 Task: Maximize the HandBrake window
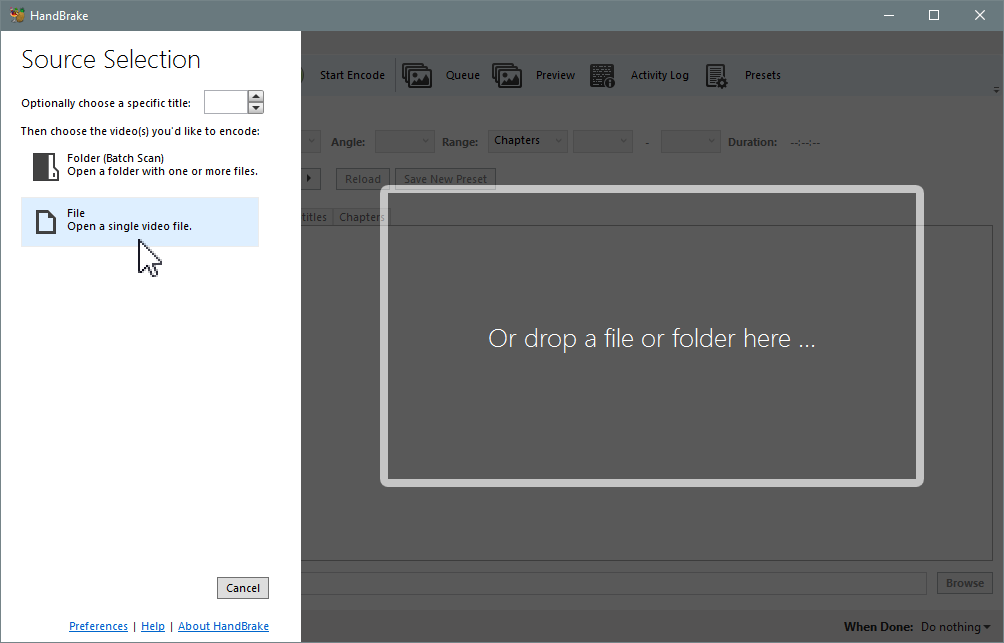point(934,15)
